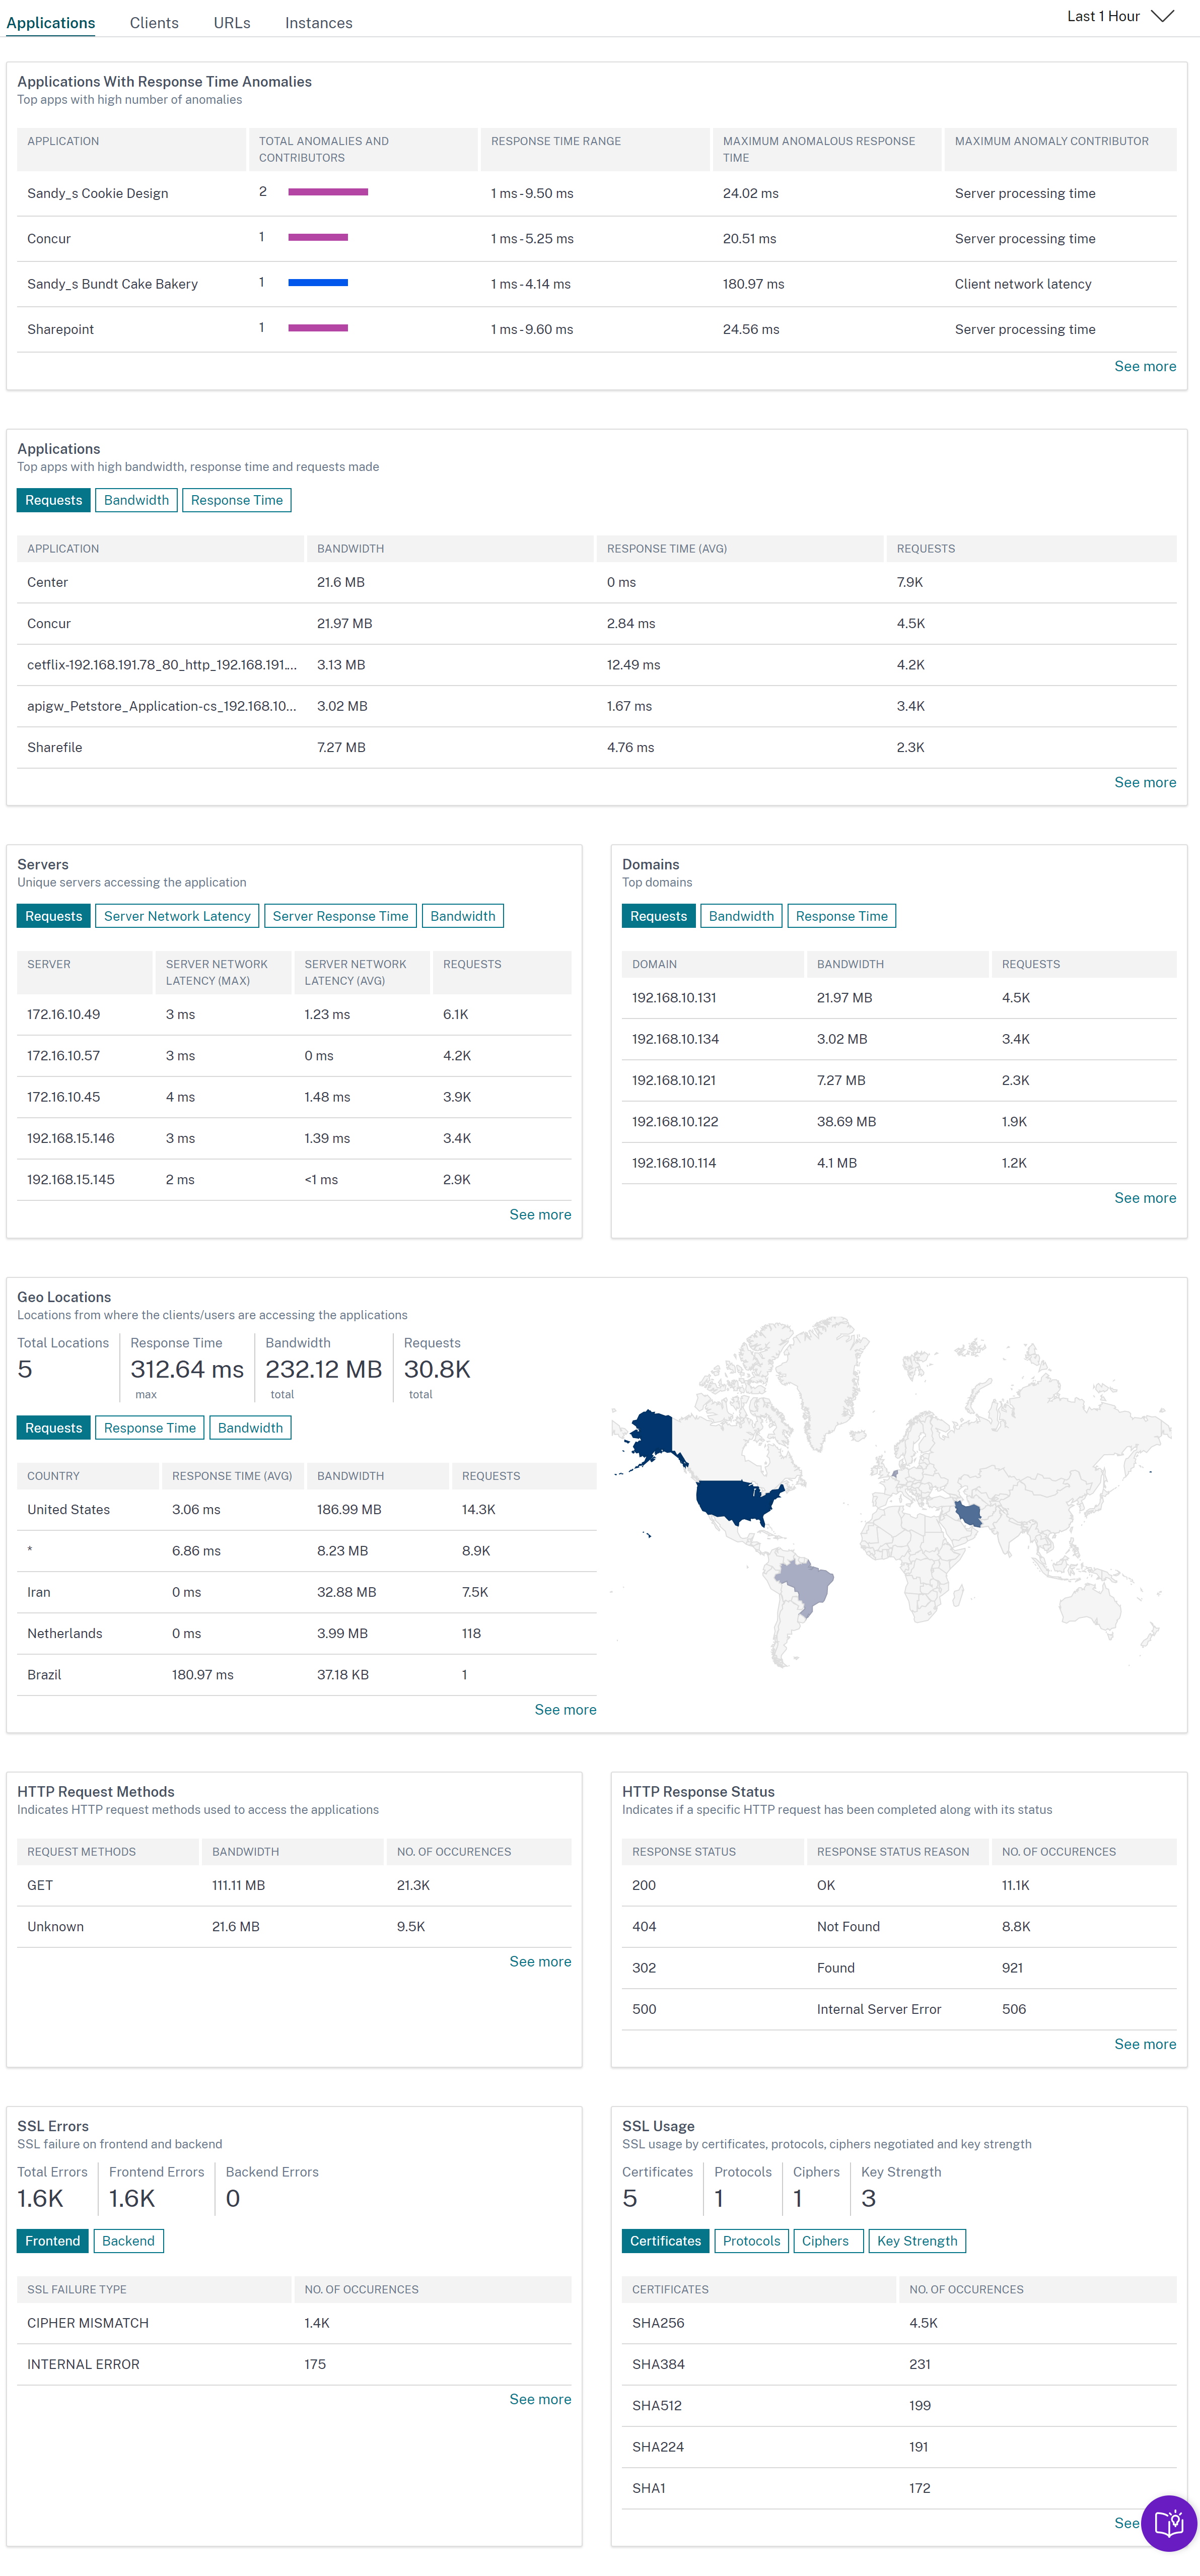See more HTTP Request Methods
This screenshot has width=1200, height=2576.
(540, 1962)
